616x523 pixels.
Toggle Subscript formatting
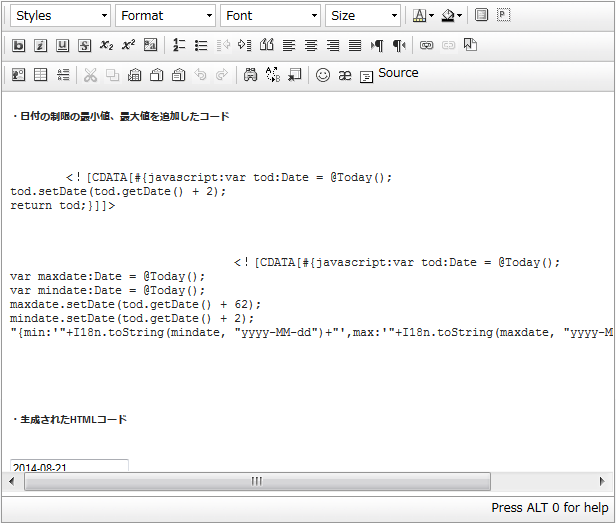pyautogui.click(x=106, y=46)
